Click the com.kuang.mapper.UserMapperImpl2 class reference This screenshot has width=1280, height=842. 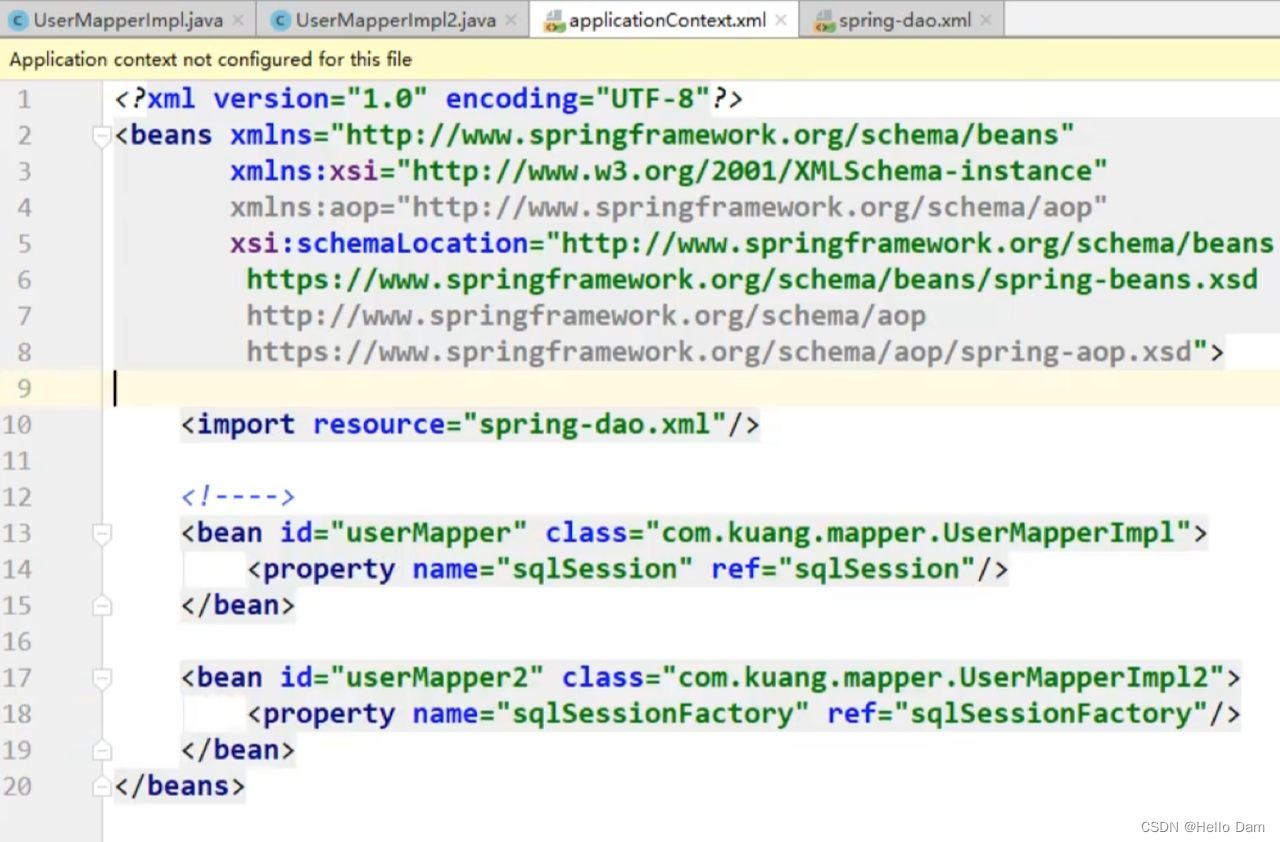tap(943, 678)
